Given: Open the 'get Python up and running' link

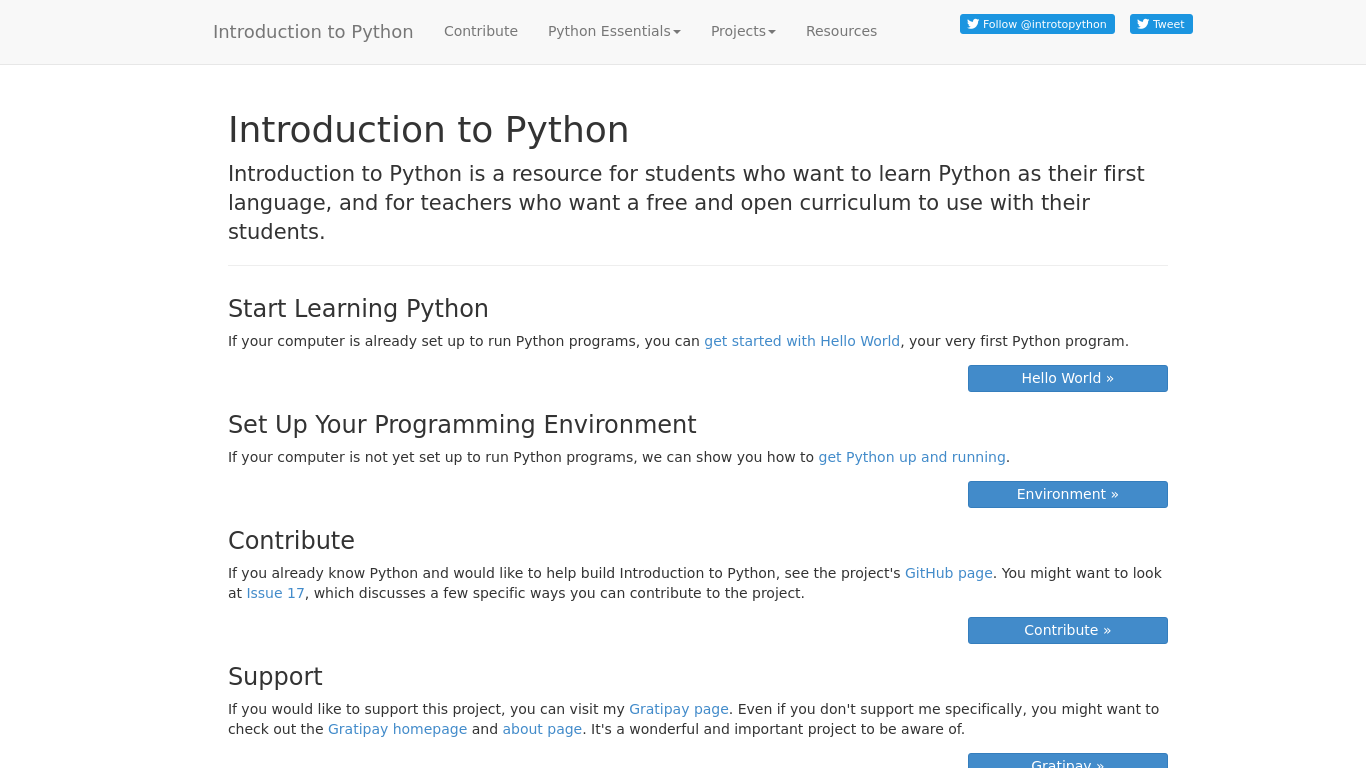Looking at the screenshot, I should (x=911, y=457).
